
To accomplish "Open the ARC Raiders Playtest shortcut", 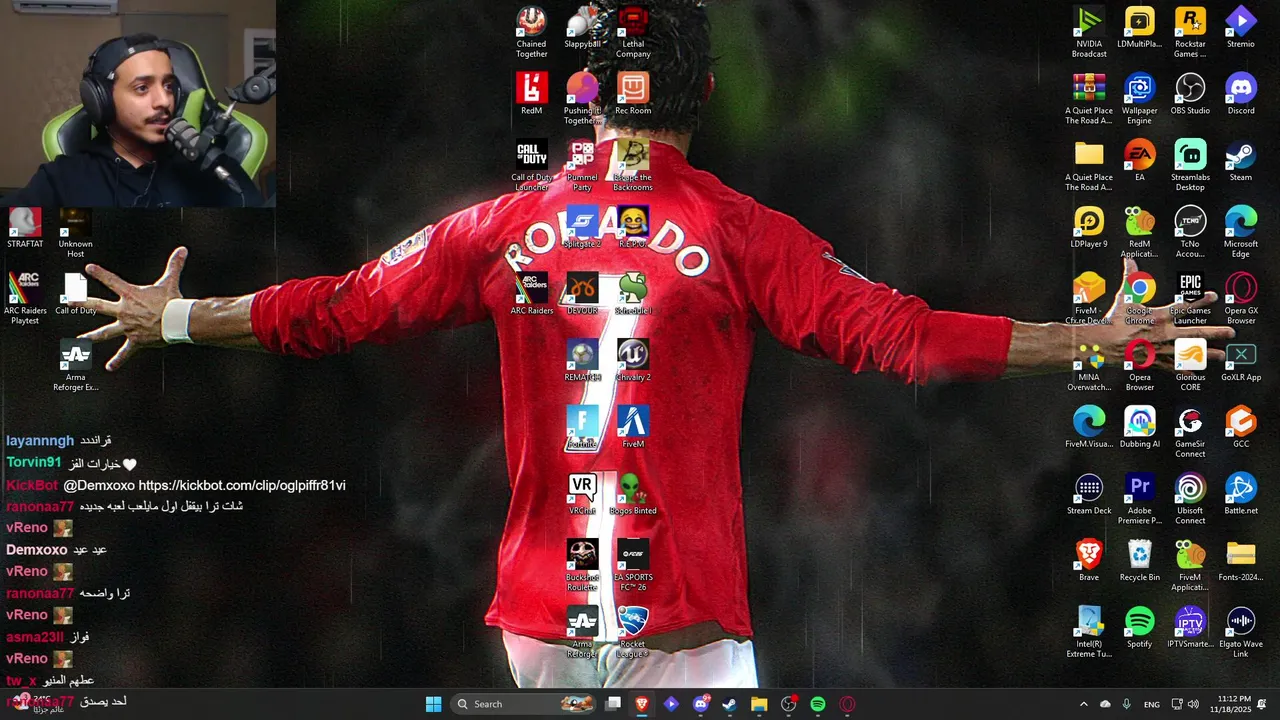I will (x=25, y=299).
